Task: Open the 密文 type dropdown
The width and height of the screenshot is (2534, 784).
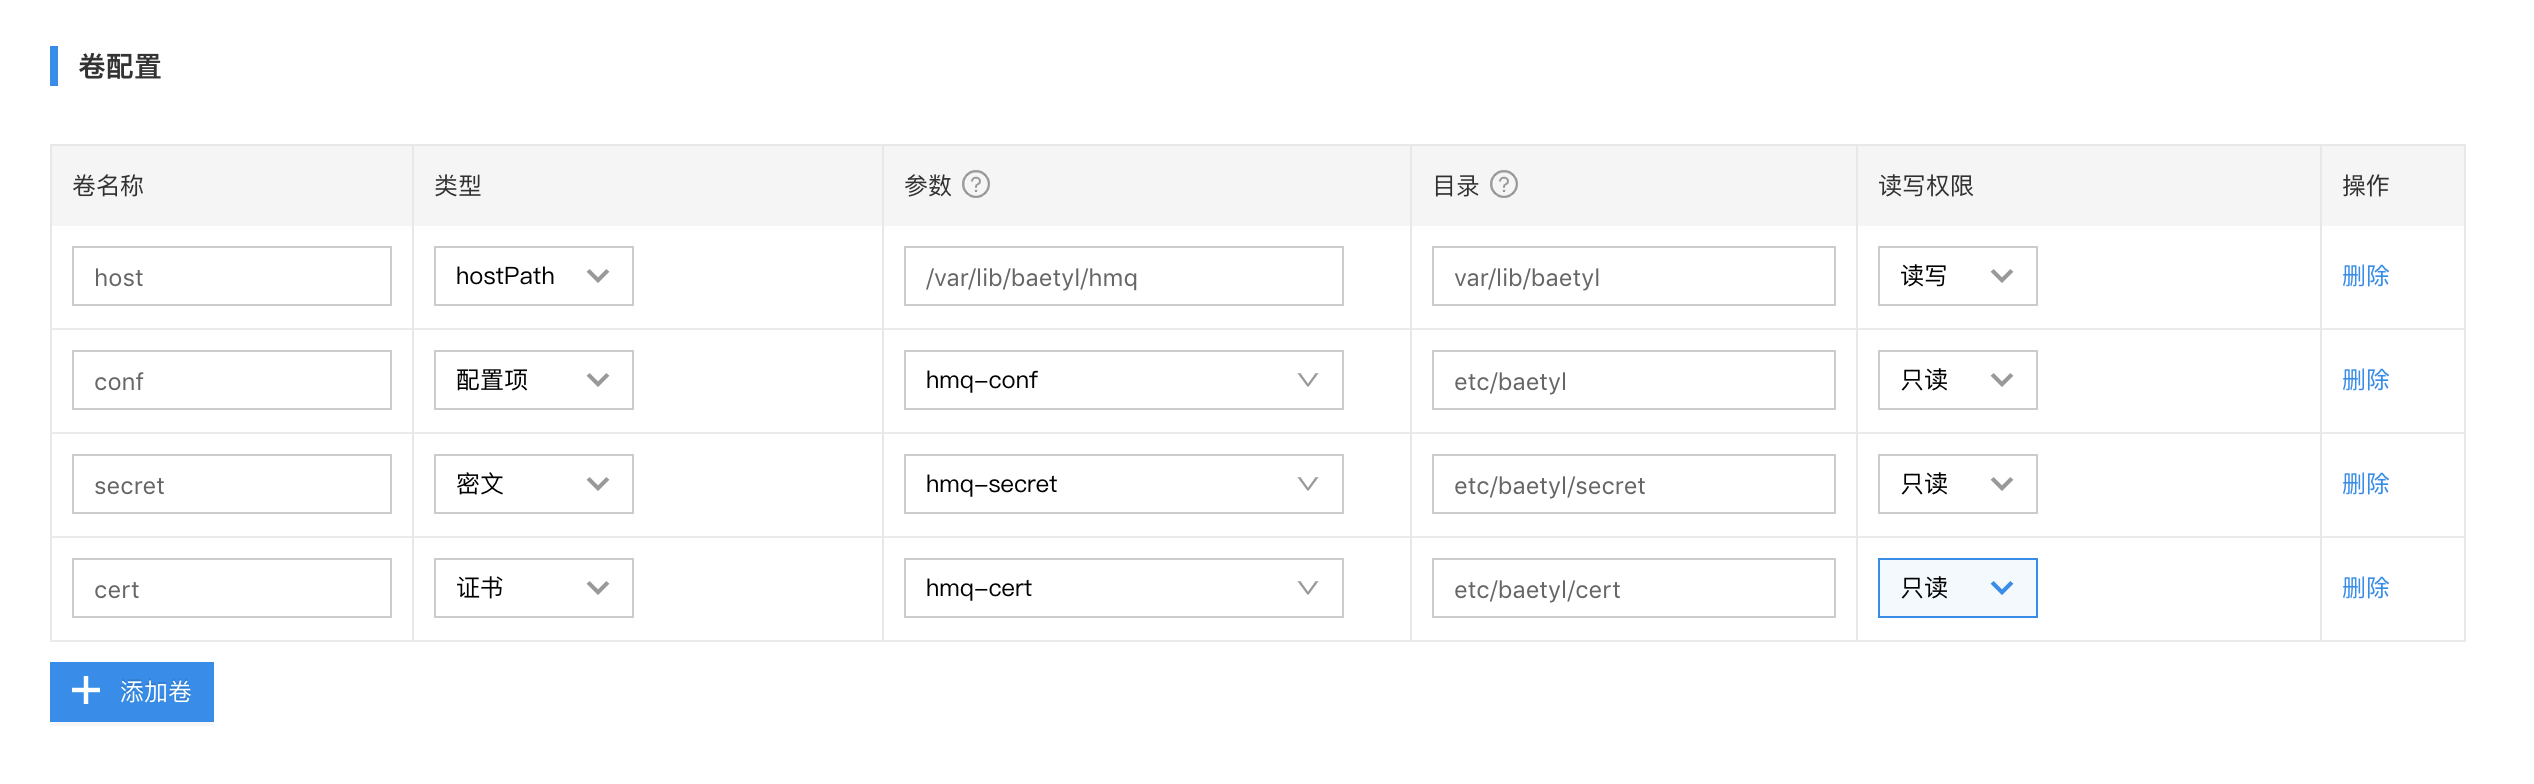Action: (533, 484)
